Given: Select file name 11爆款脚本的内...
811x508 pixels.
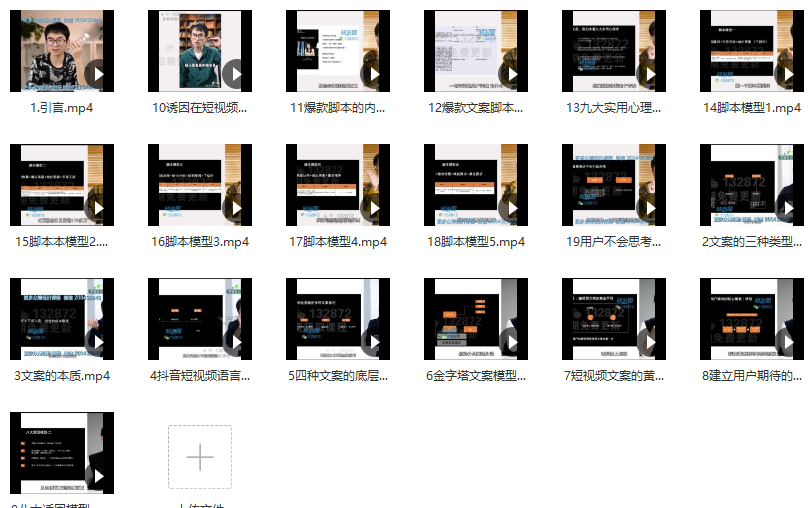Looking at the screenshot, I should tap(338, 108).
